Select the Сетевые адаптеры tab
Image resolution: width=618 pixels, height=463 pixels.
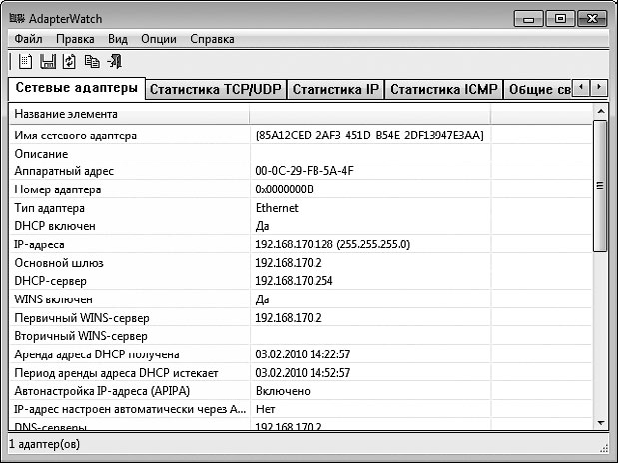pyautogui.click(x=77, y=88)
